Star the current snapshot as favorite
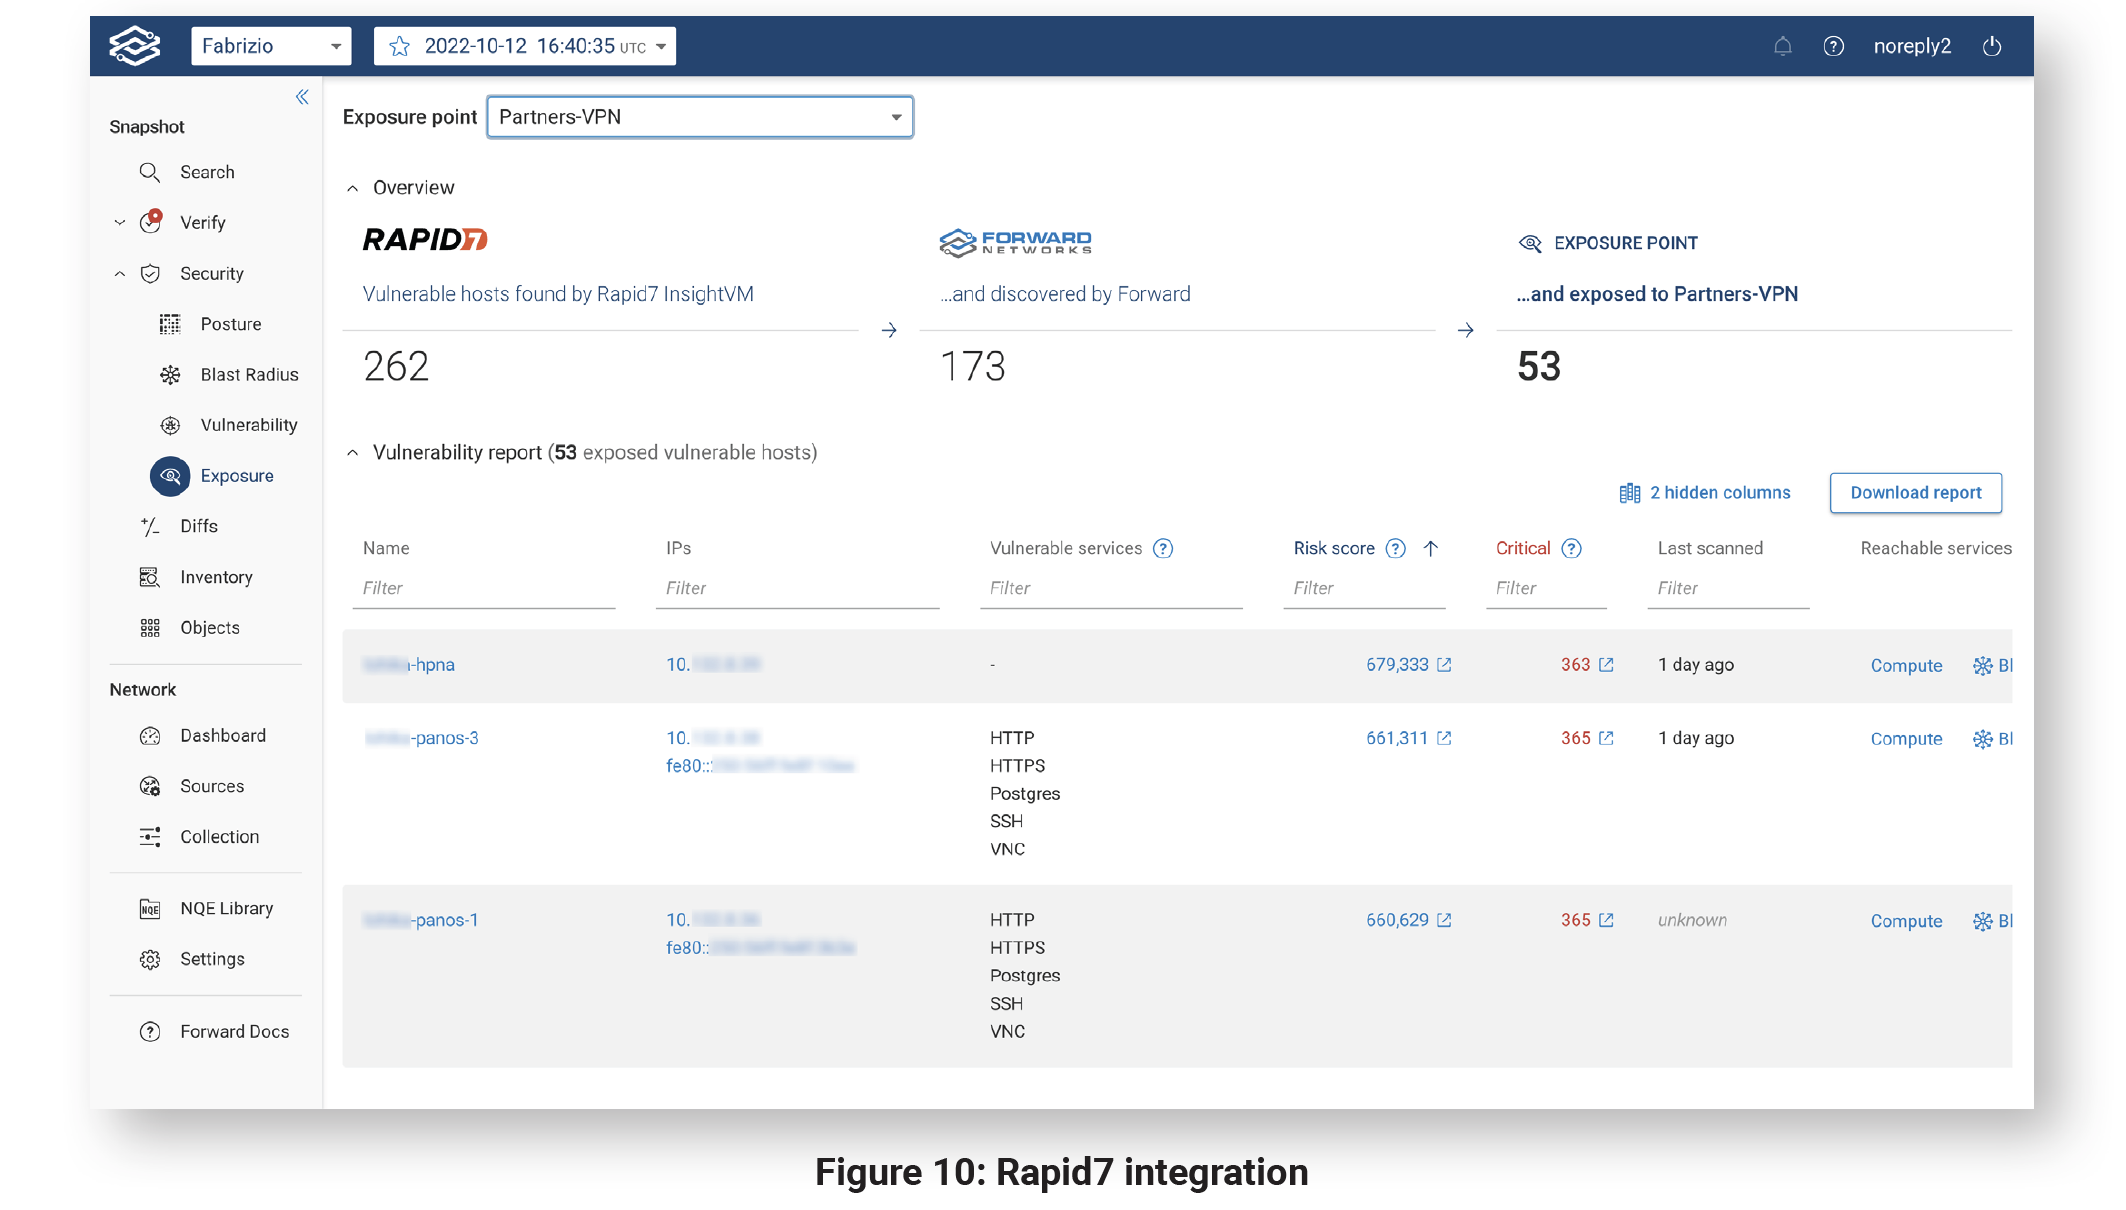 click(x=399, y=46)
